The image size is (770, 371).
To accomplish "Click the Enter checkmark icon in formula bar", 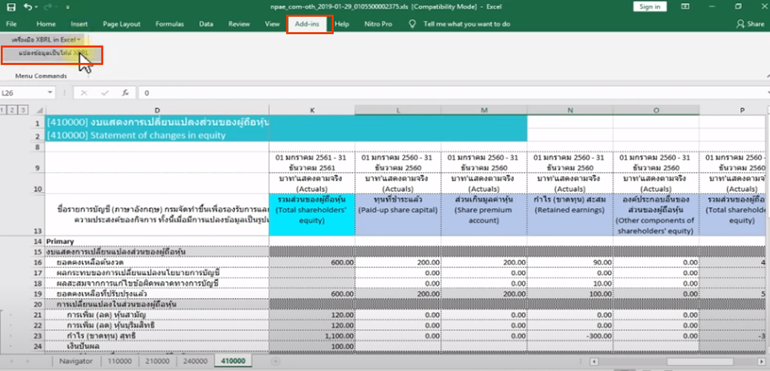I will [x=105, y=92].
